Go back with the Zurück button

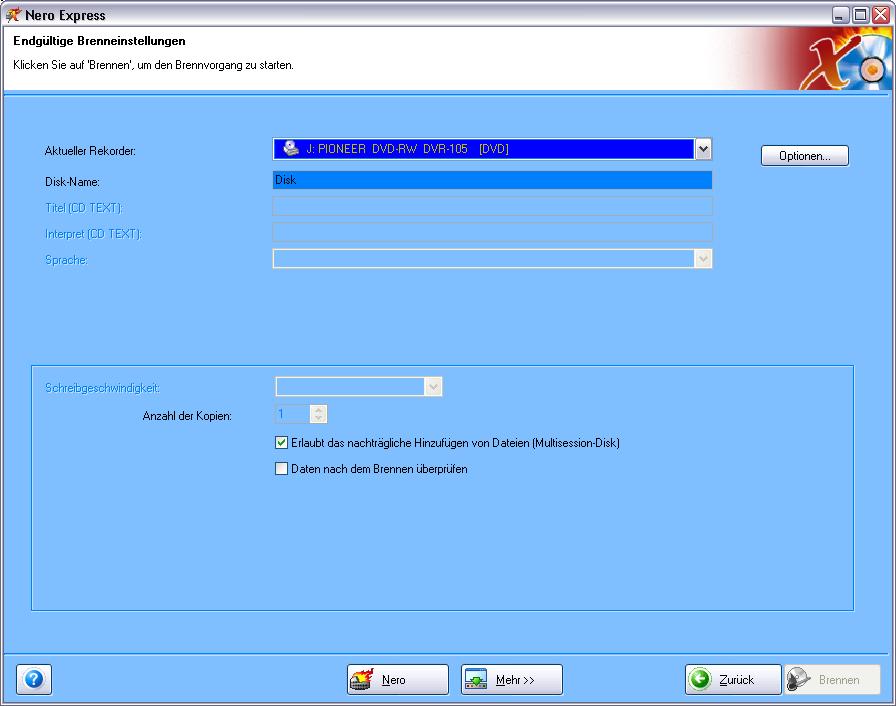733,679
